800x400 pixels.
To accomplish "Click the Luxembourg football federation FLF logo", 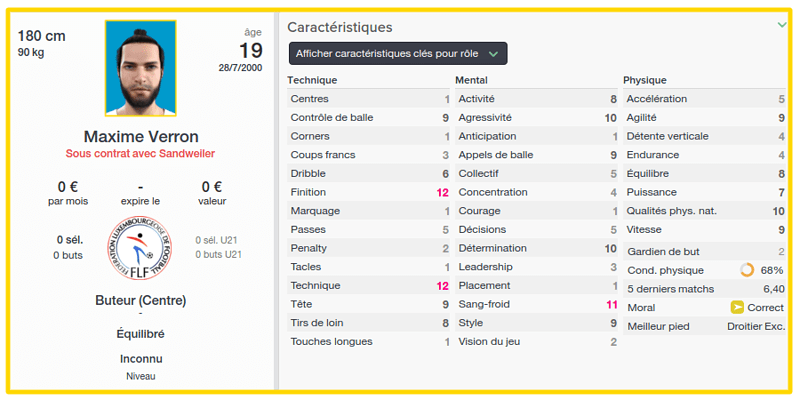I will 140,247.
